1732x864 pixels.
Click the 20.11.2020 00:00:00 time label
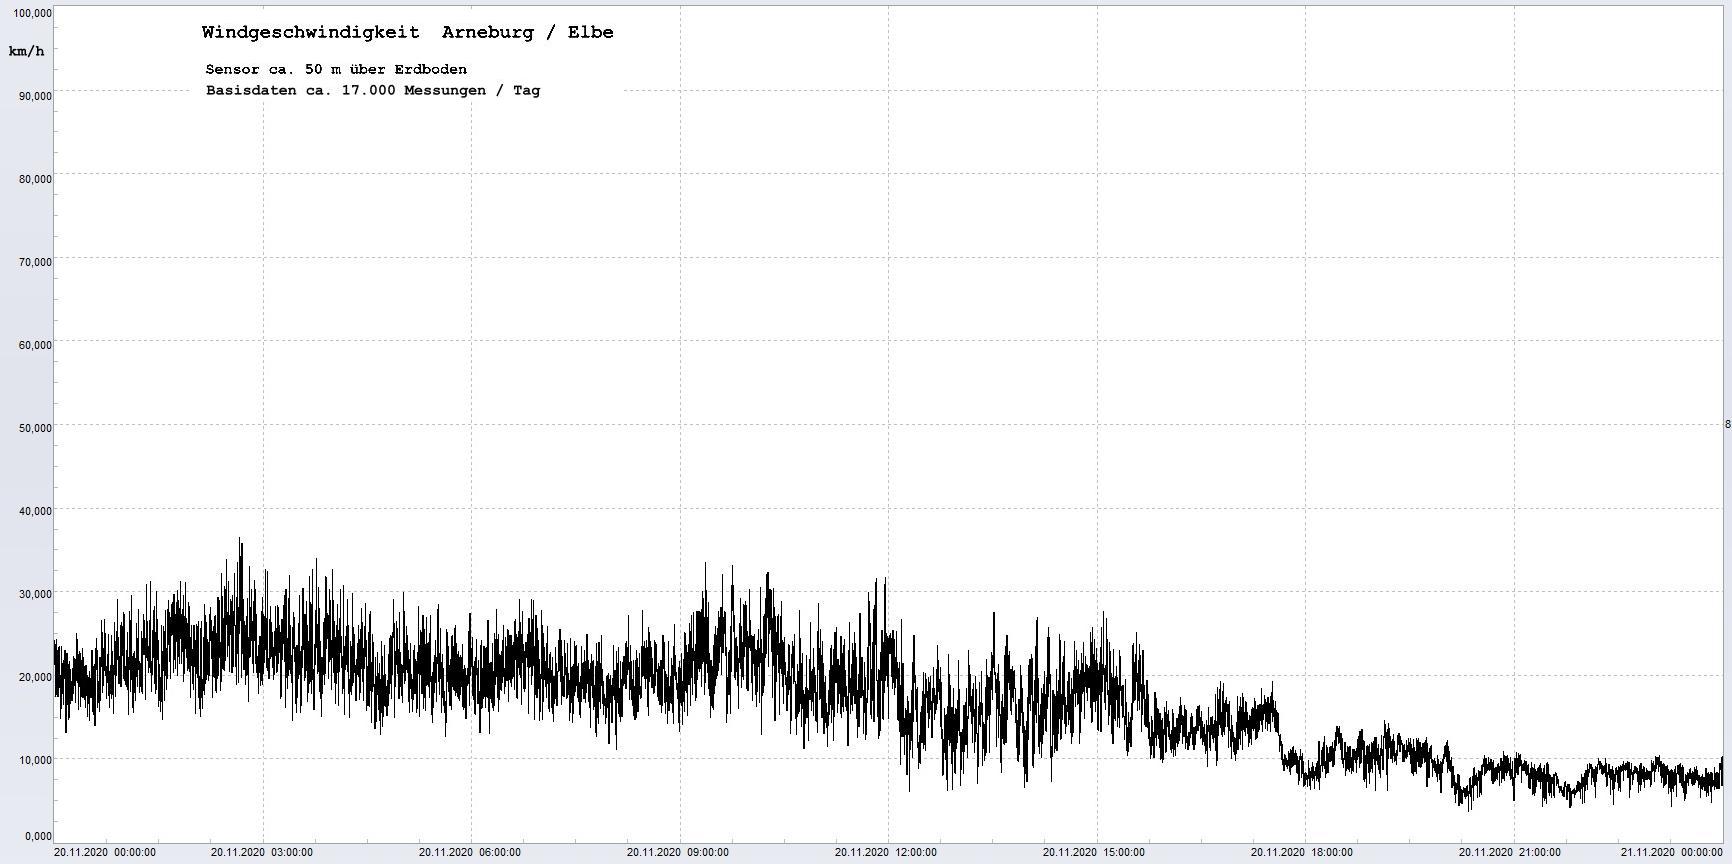pyautogui.click(x=105, y=853)
